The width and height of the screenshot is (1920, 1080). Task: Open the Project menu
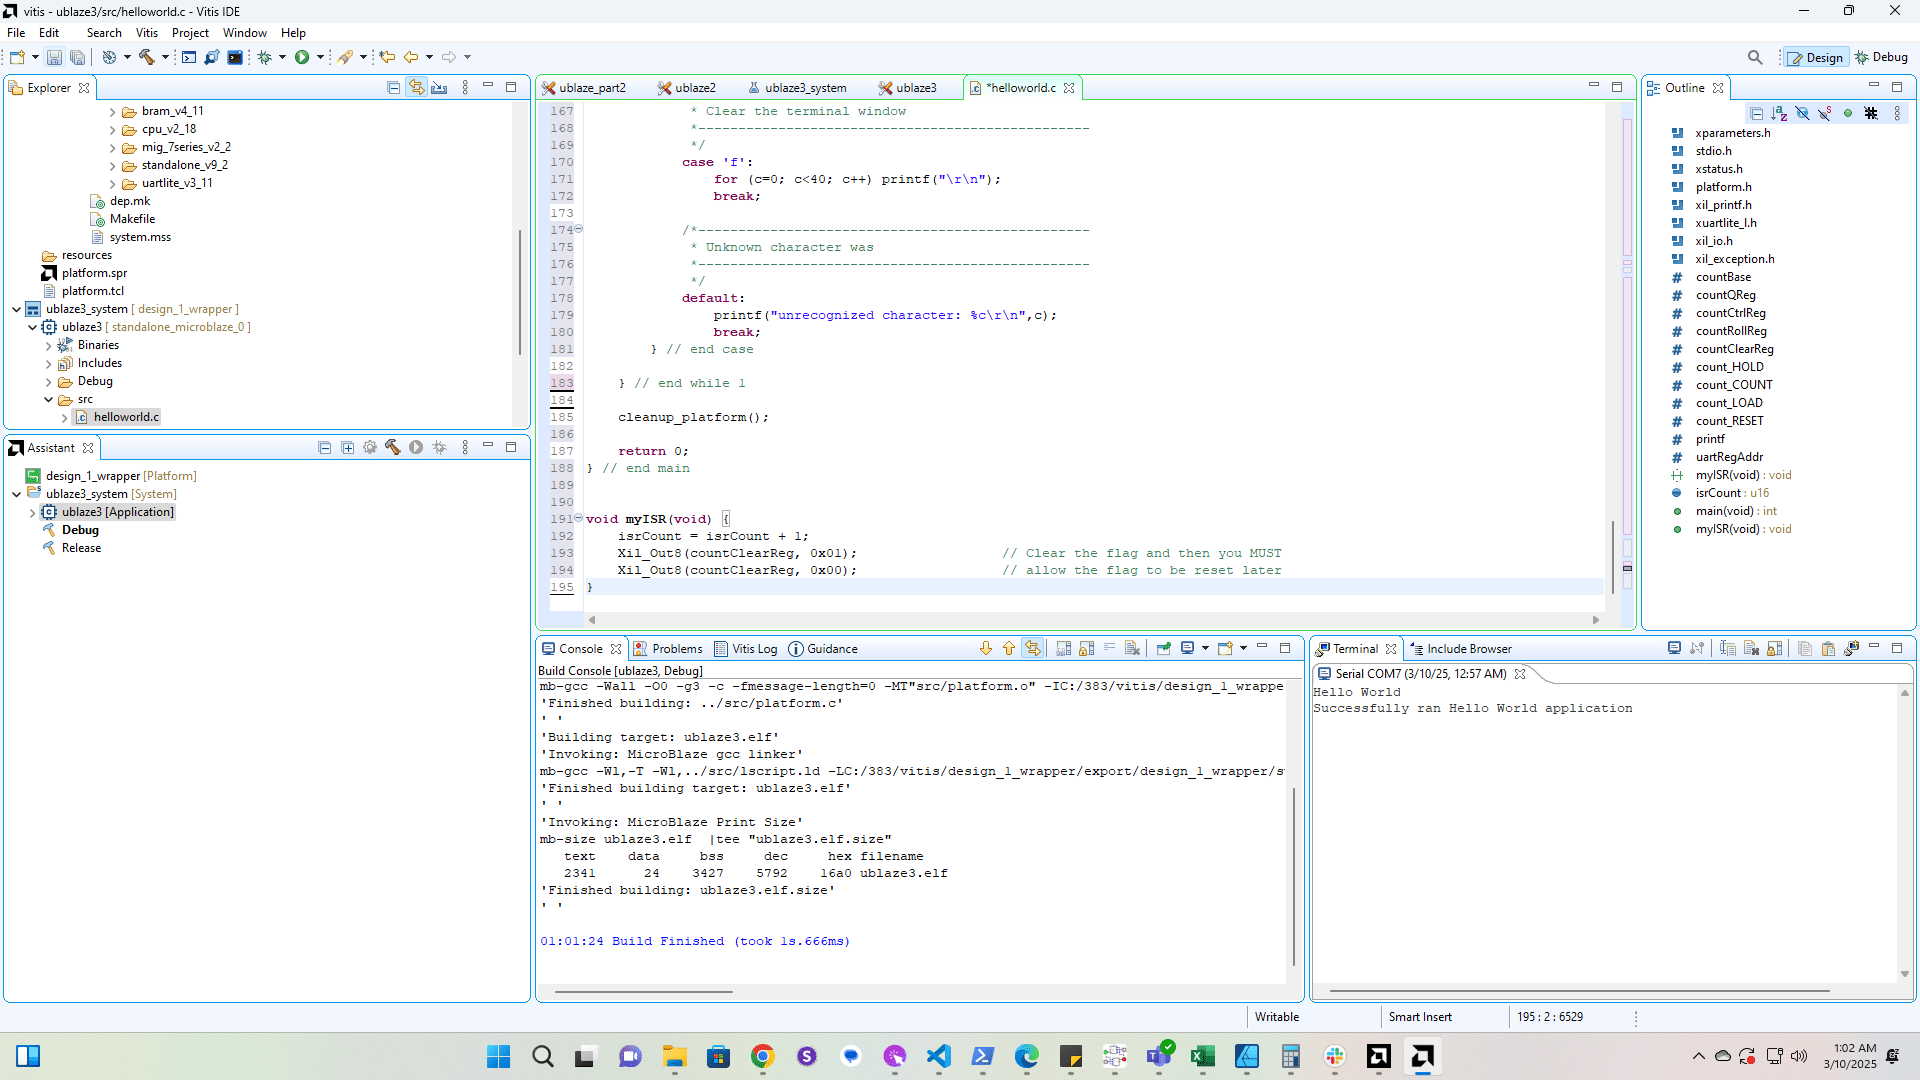190,32
